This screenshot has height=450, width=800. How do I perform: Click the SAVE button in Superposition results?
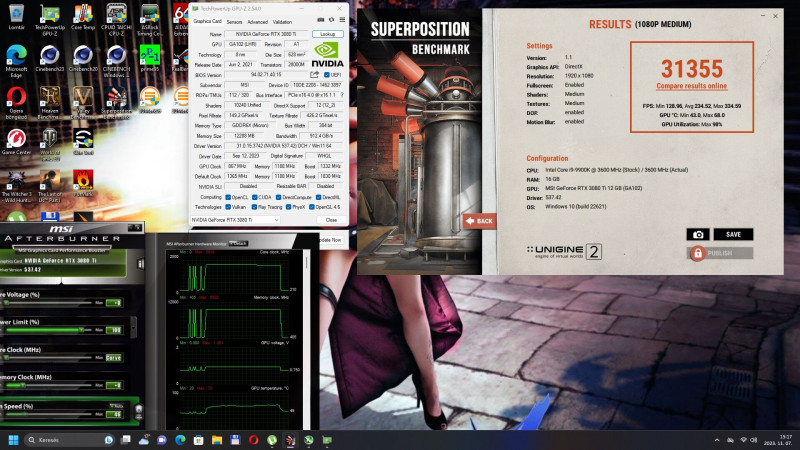(x=733, y=234)
